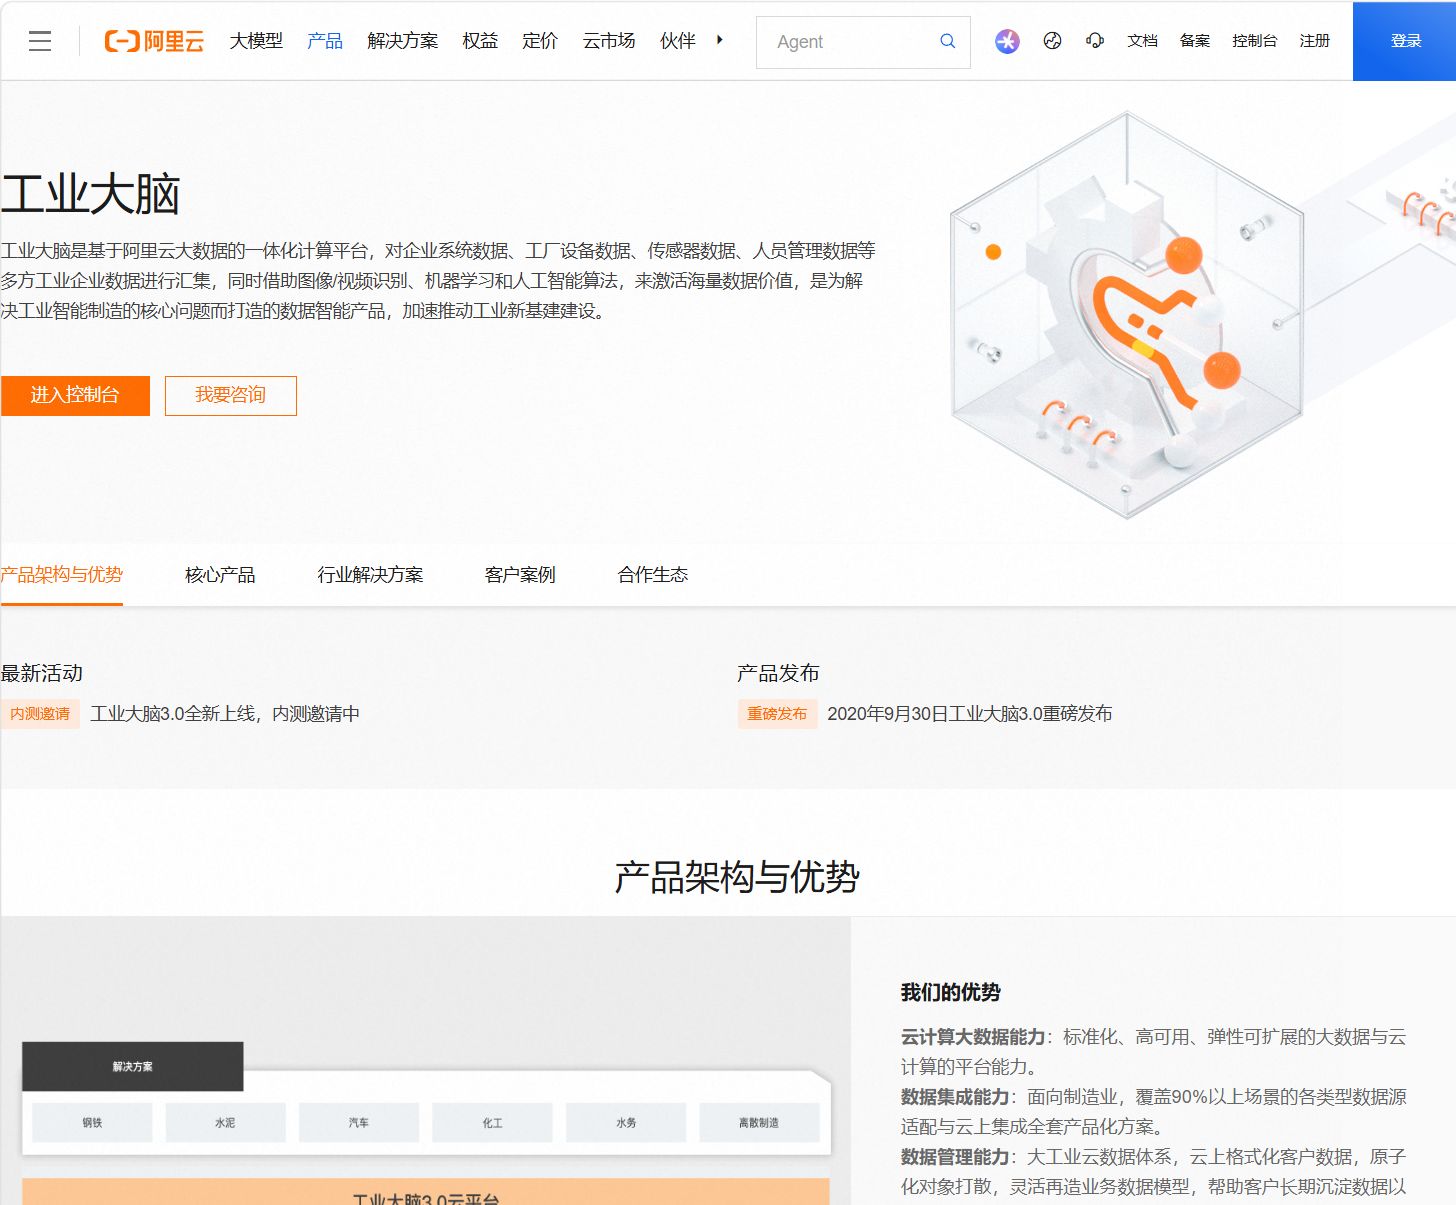Click the 数据管理能力 text
This screenshot has width=1456, height=1205.
[954, 1157]
